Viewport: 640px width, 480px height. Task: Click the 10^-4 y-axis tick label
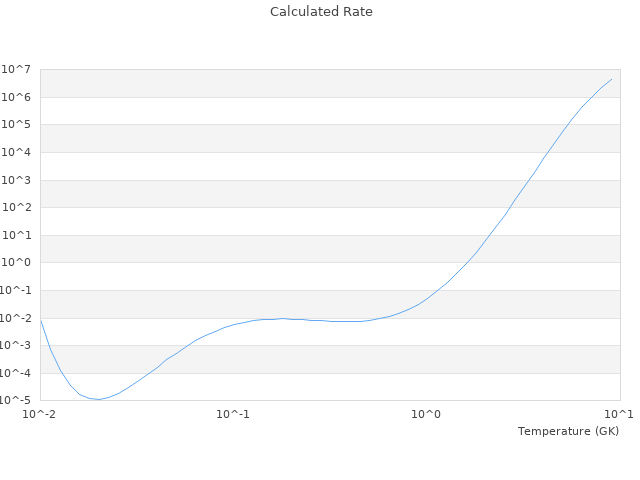click(x=17, y=373)
